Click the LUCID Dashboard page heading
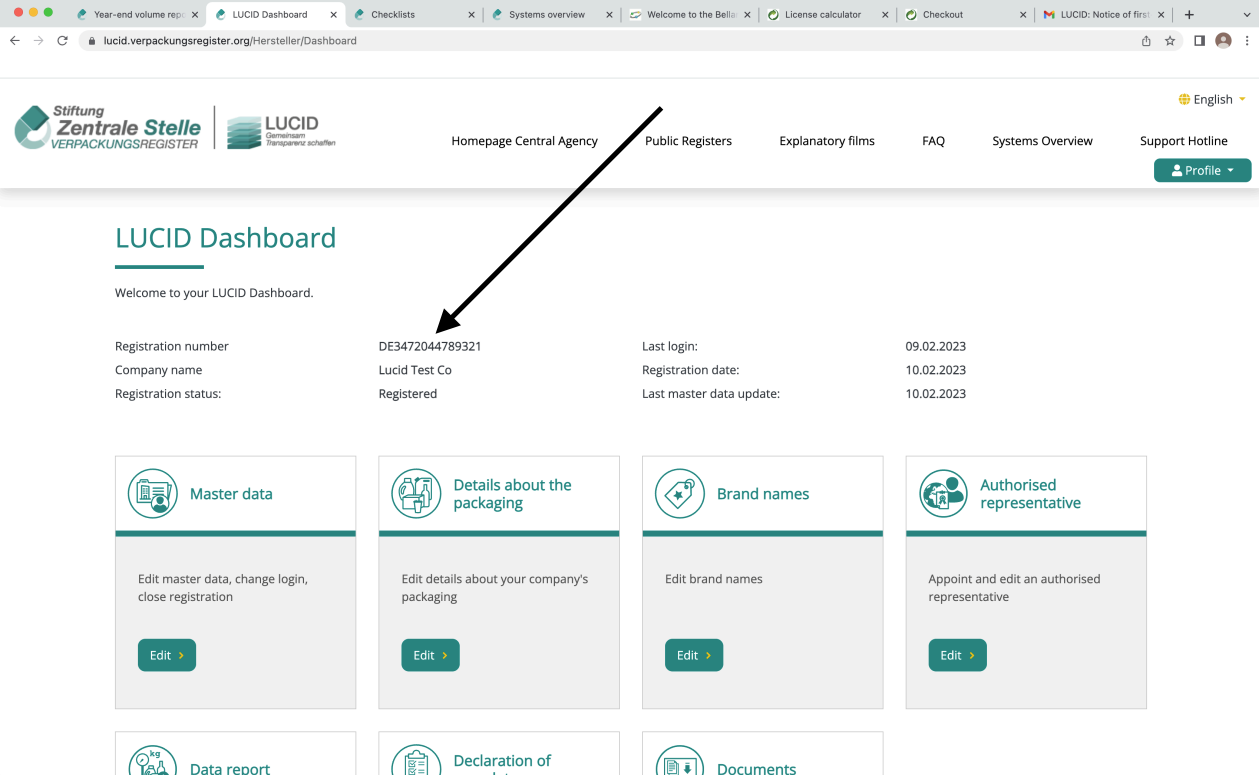The height and width of the screenshot is (775, 1259). point(226,238)
